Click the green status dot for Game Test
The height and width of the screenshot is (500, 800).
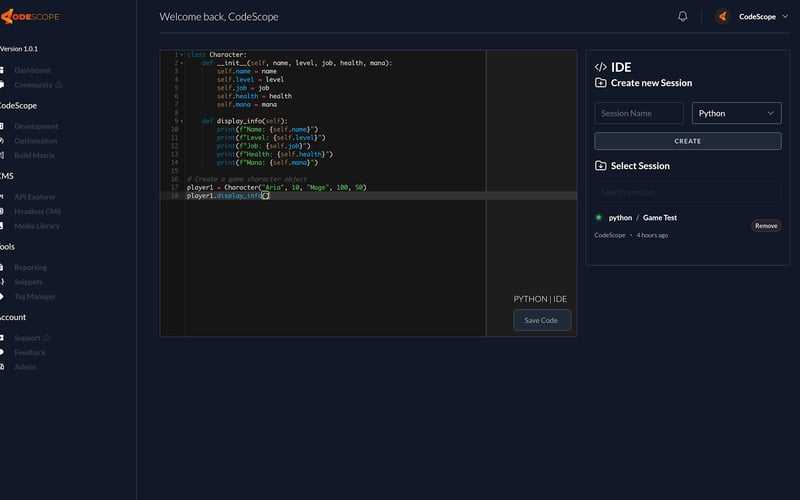[x=598, y=217]
